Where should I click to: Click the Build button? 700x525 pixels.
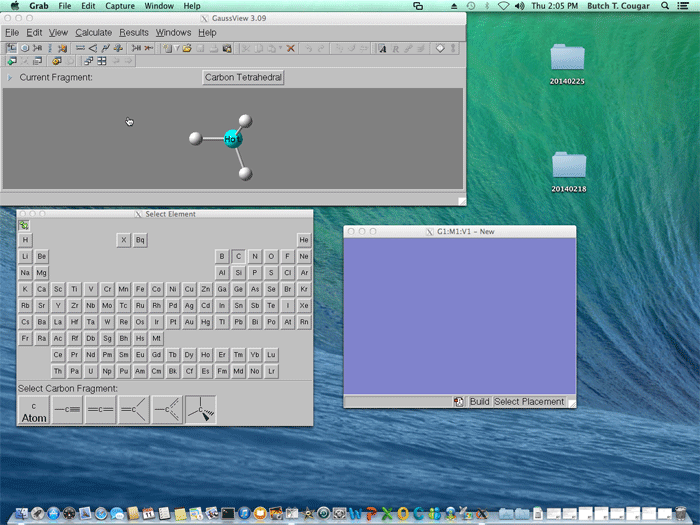click(x=479, y=402)
